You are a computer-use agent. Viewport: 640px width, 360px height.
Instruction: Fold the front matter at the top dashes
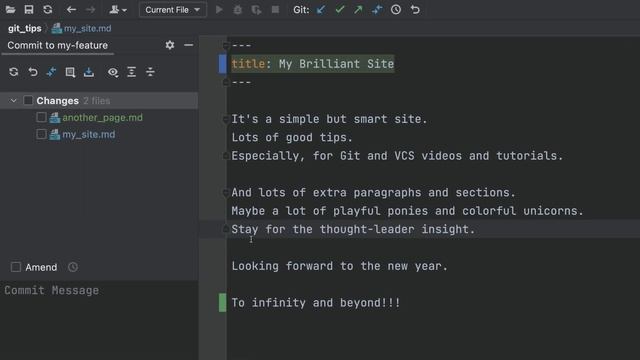coord(226,45)
